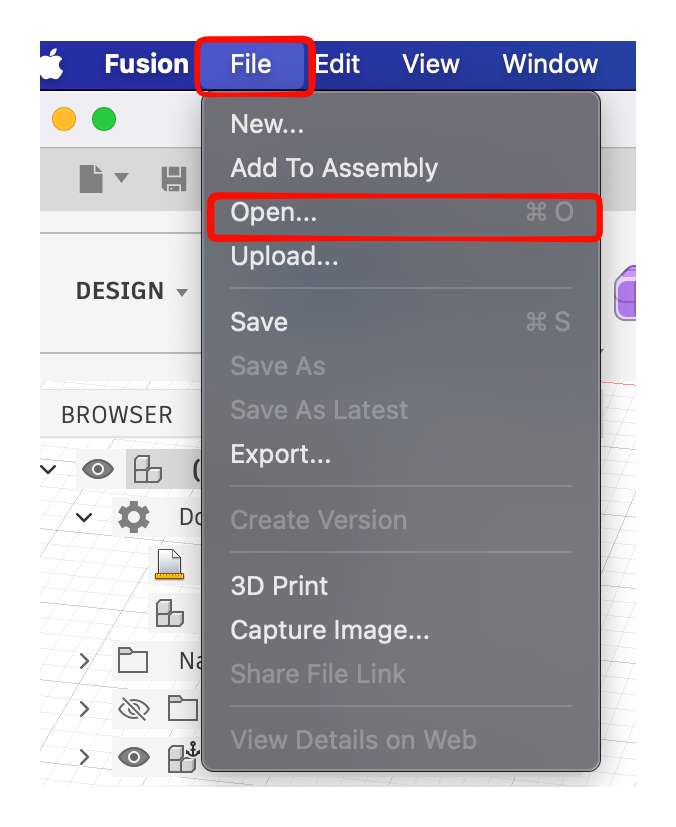Click the new document file icon

92,178
